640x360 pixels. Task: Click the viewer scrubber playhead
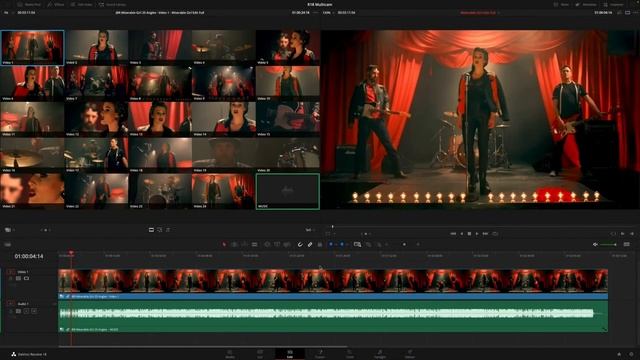[333, 227]
